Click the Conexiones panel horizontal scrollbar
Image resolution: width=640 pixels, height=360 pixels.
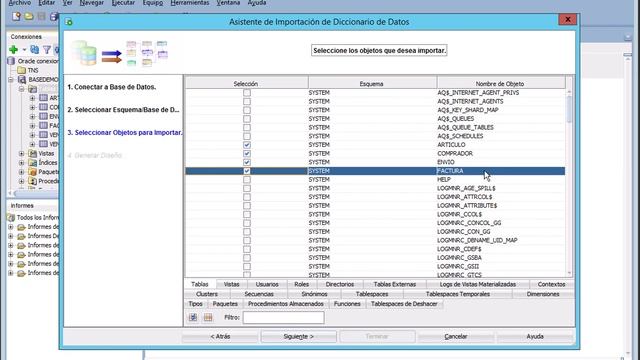coord(36,193)
